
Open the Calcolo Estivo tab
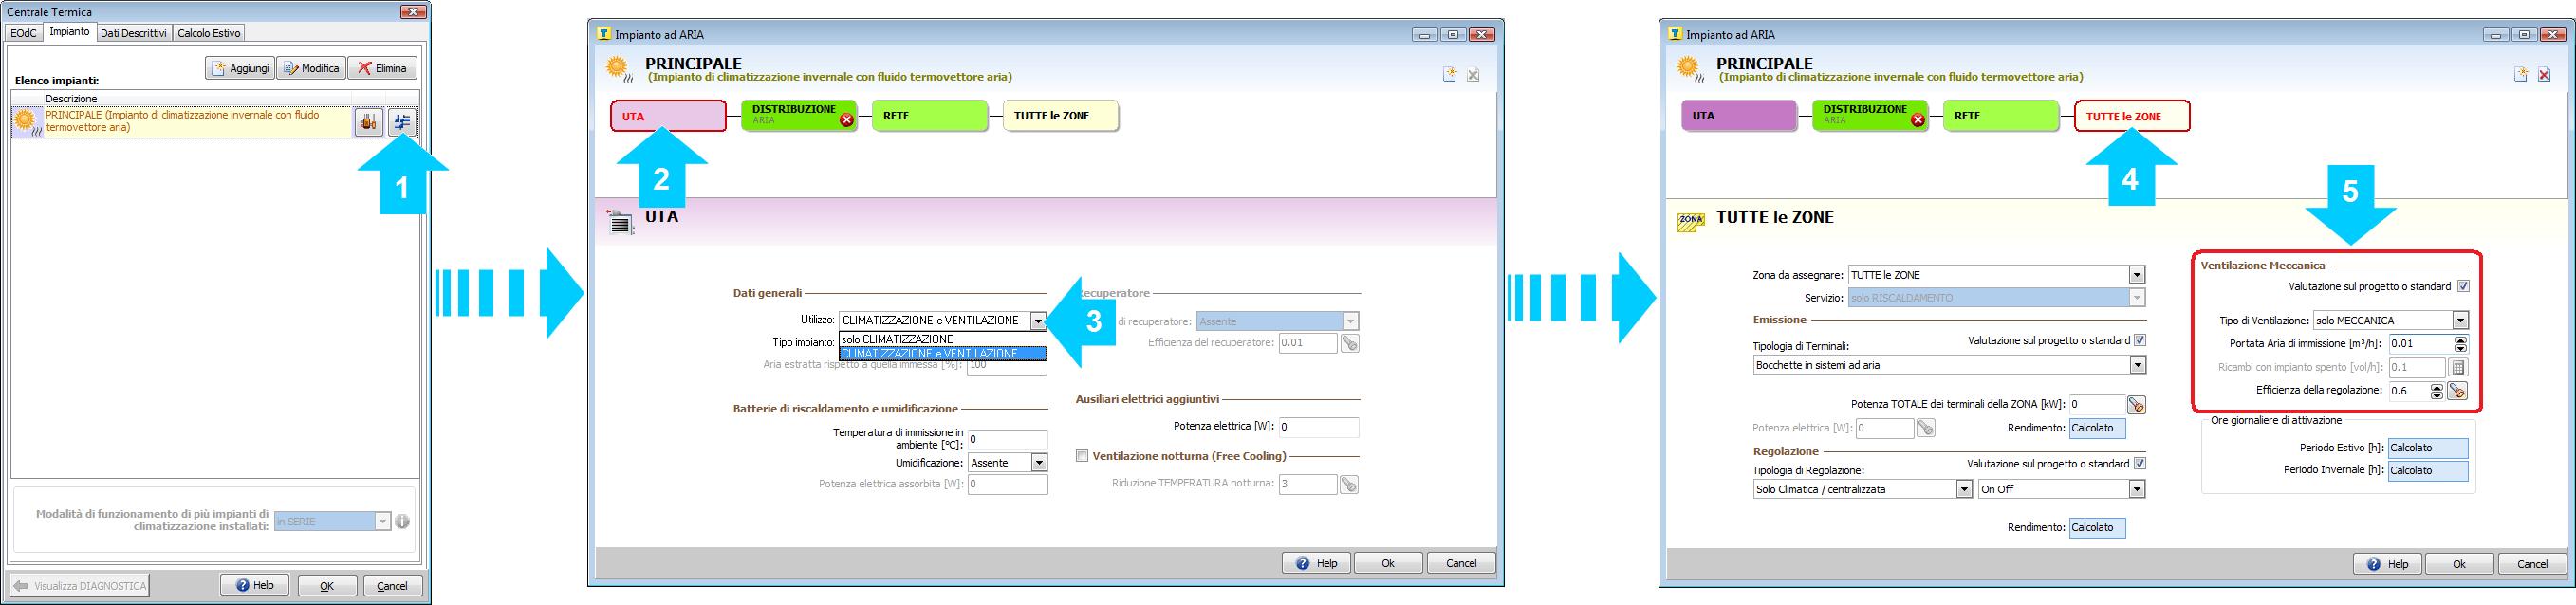[x=209, y=33]
